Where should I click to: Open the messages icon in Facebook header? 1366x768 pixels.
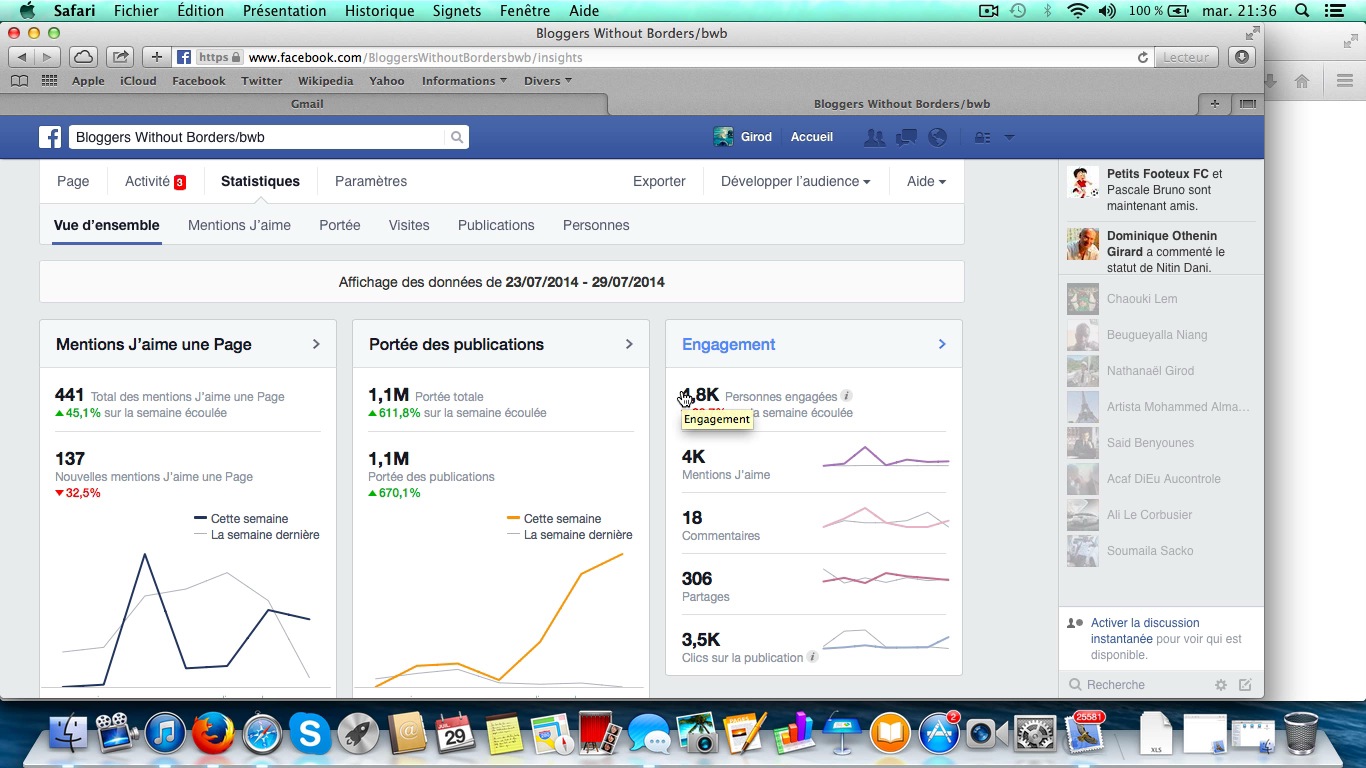pos(906,138)
